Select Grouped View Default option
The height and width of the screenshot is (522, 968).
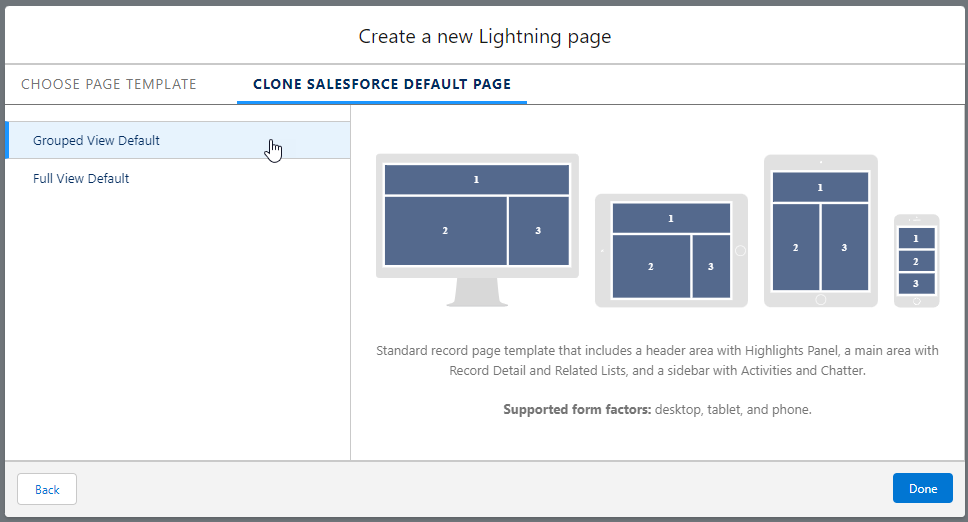(178, 140)
